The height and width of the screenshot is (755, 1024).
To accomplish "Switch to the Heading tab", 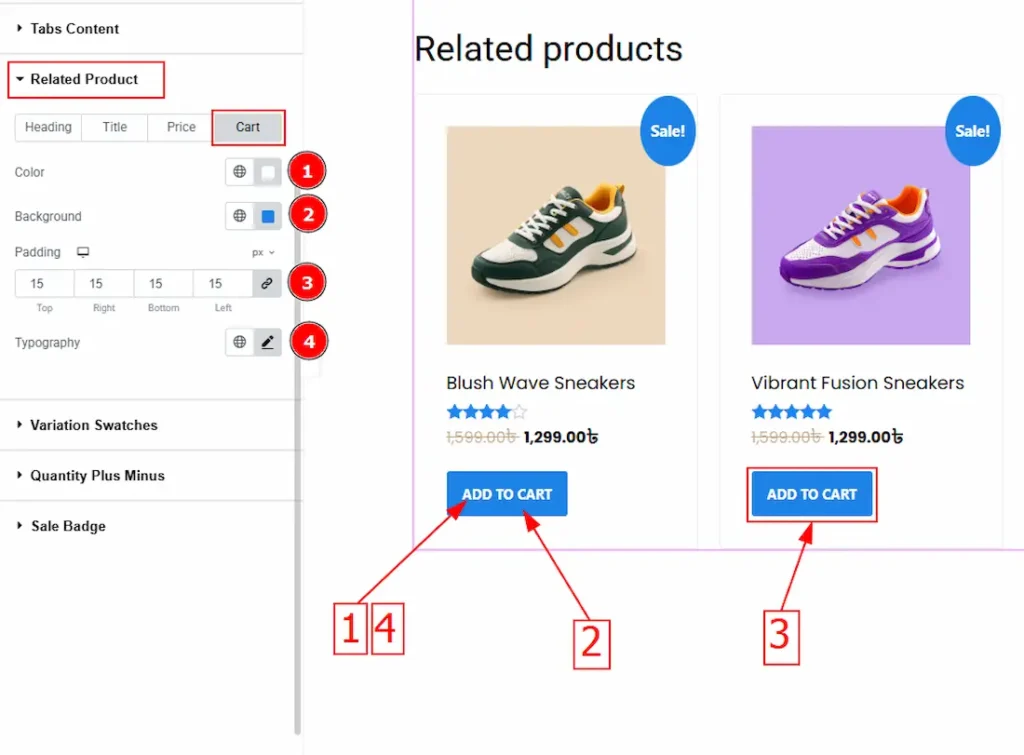I will point(48,127).
